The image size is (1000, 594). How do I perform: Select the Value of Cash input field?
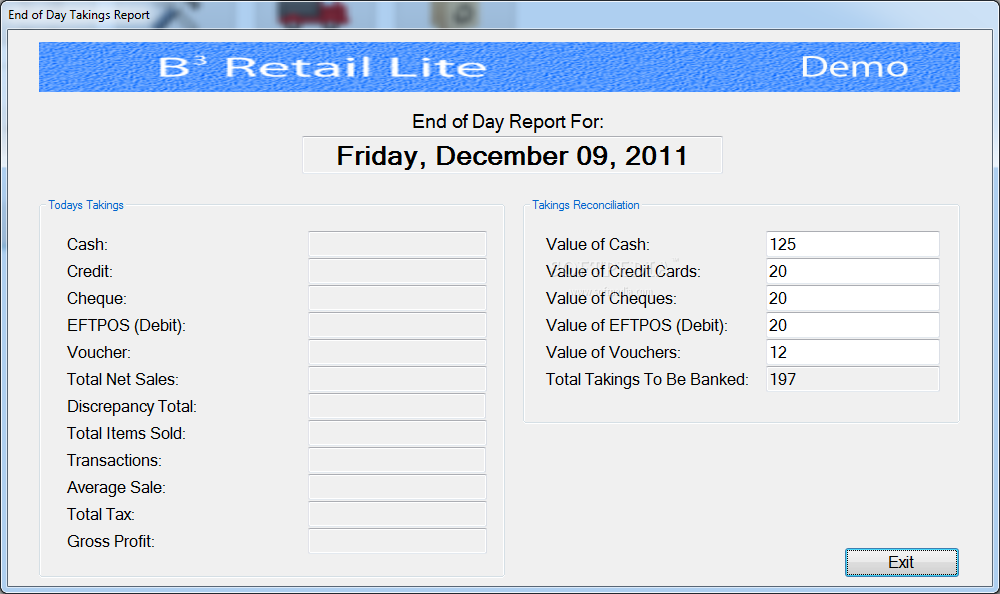[x=853, y=244]
